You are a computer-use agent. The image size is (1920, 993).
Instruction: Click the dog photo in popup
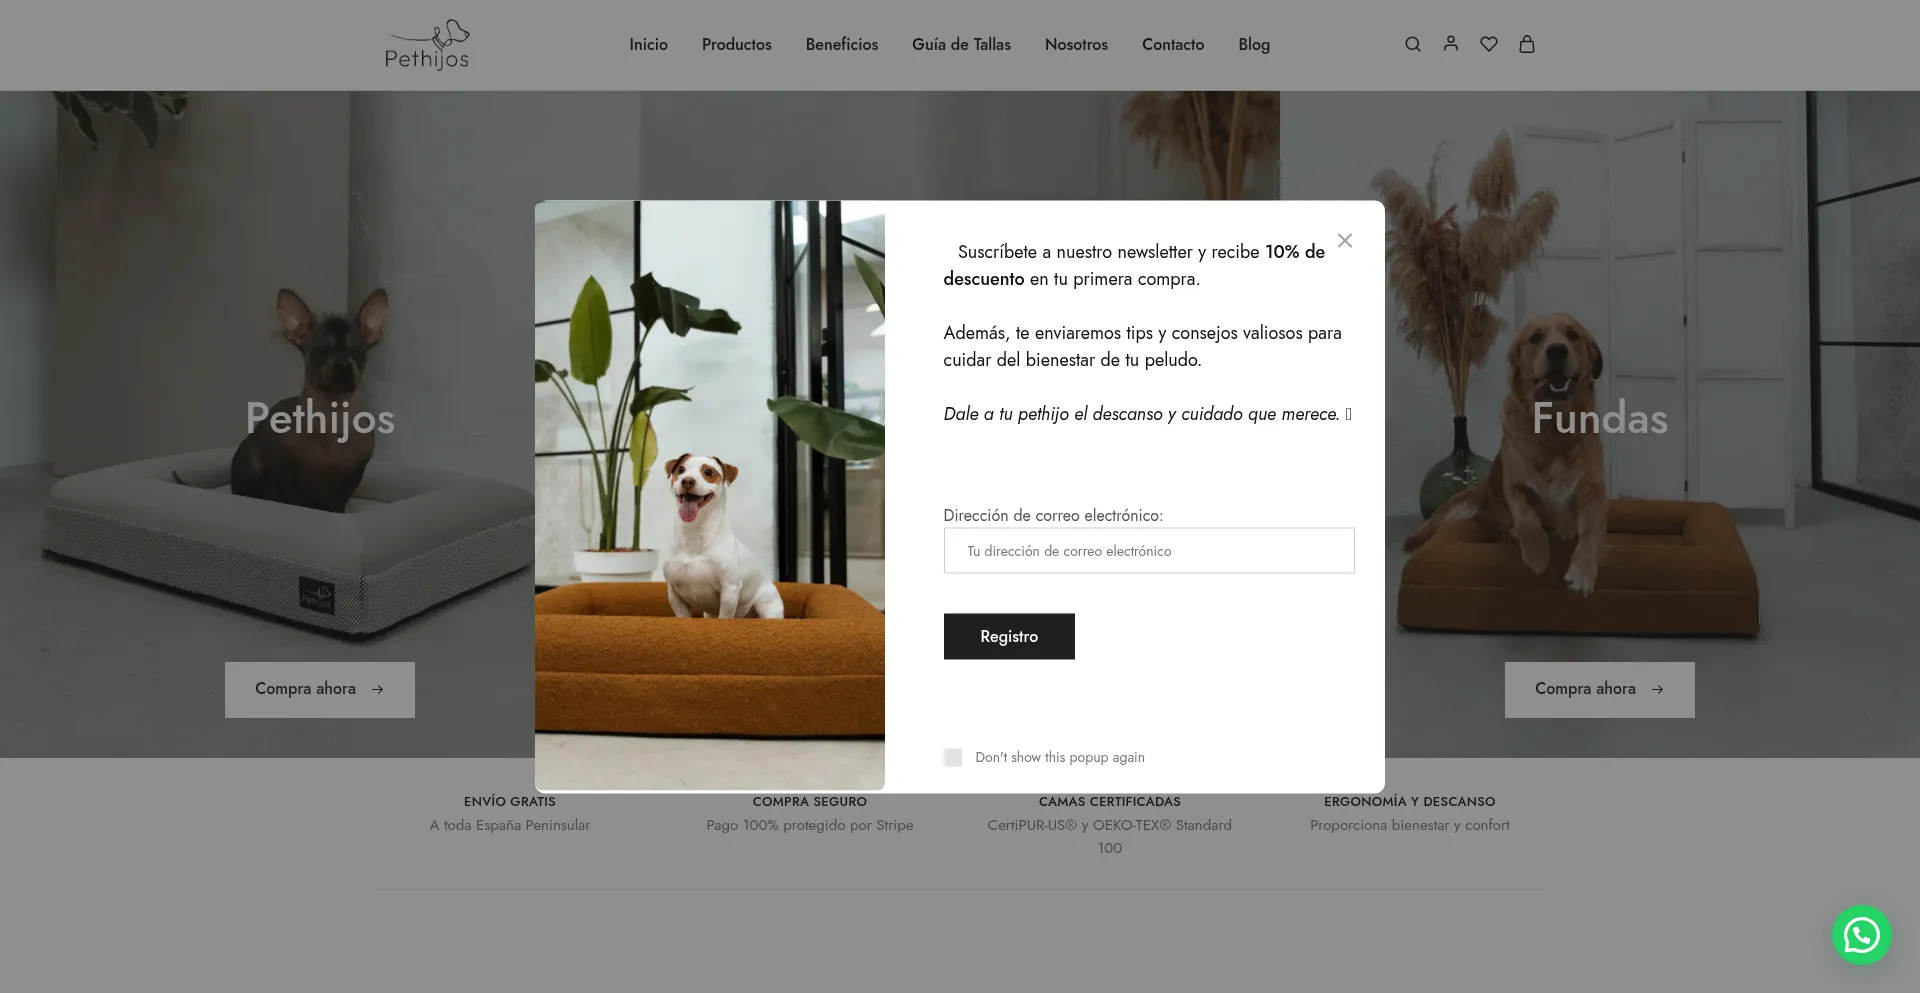709,495
